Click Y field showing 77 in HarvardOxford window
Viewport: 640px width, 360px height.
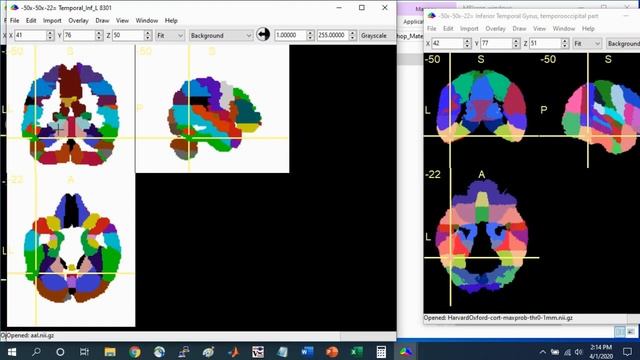(x=496, y=43)
